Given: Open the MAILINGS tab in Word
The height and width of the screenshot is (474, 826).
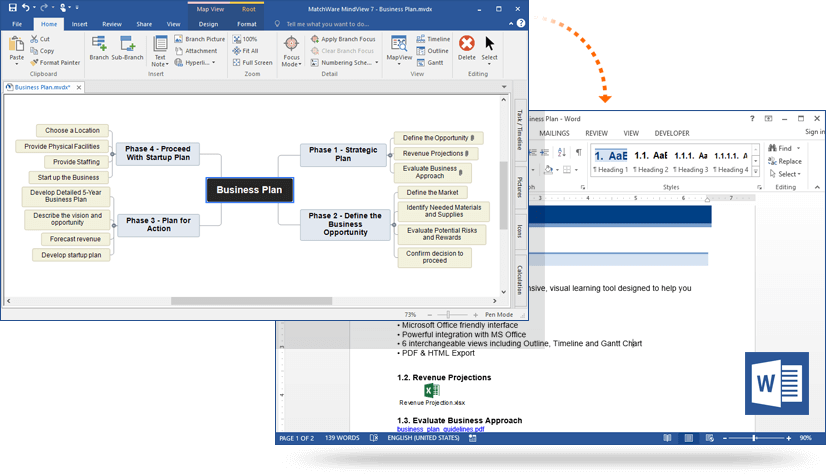Looking at the screenshot, I should click(x=554, y=133).
